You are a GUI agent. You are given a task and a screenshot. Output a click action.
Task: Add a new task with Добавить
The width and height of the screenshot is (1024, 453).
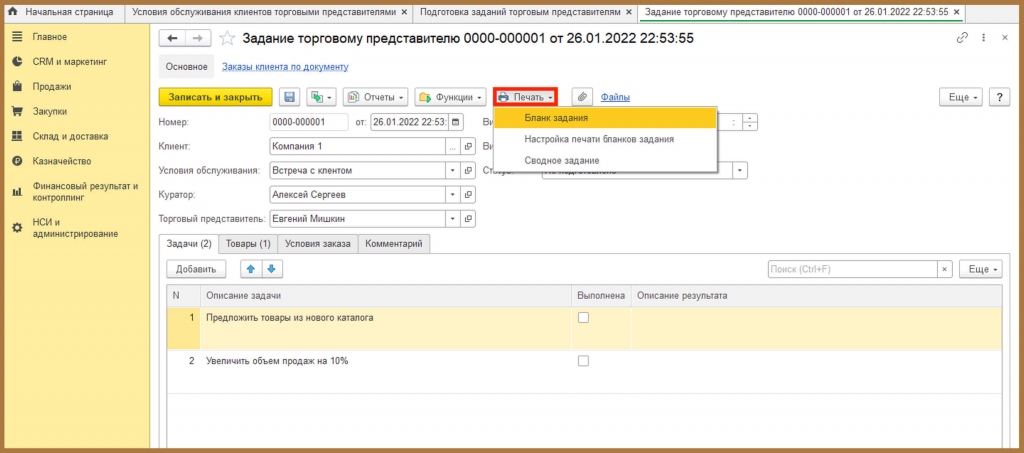(196, 269)
